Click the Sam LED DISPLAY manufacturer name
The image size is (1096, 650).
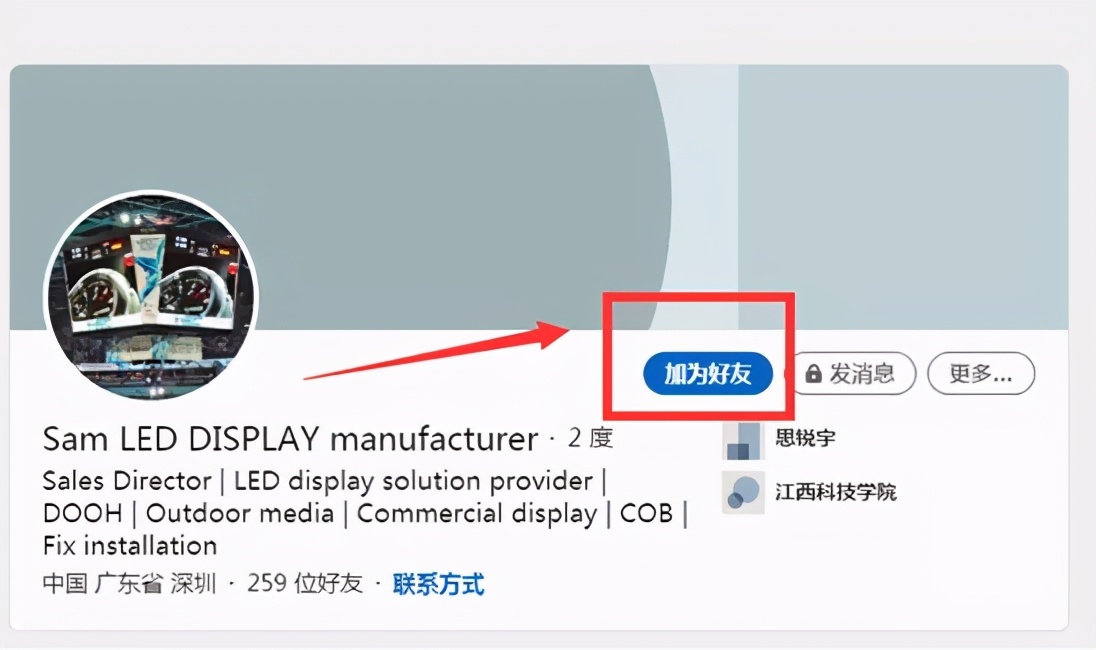[290, 439]
